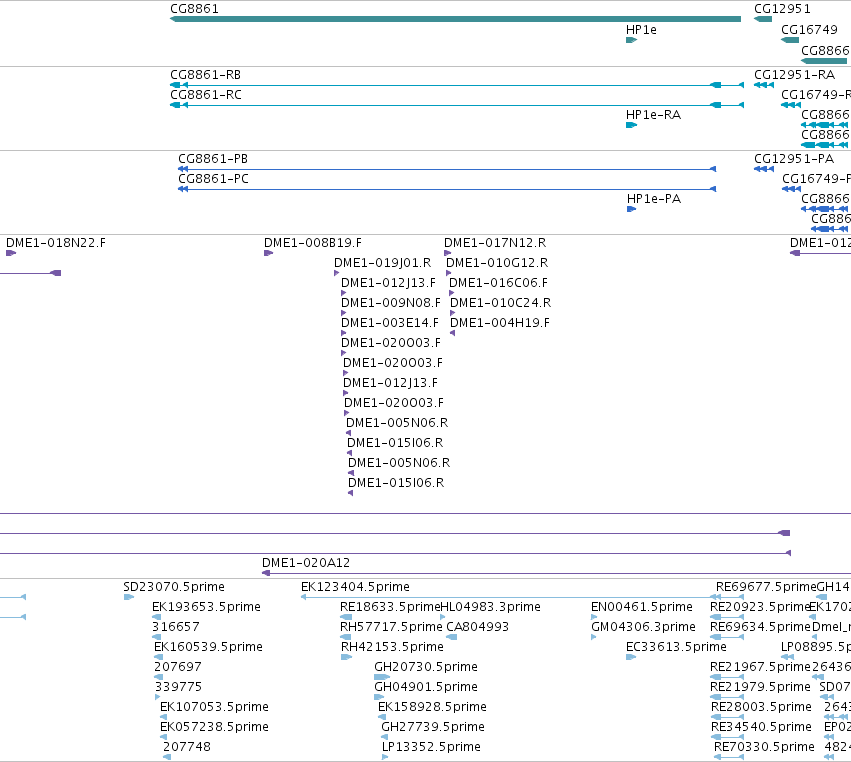
Task: Click the RE70330.5prime EST
Action: click(x=729, y=757)
